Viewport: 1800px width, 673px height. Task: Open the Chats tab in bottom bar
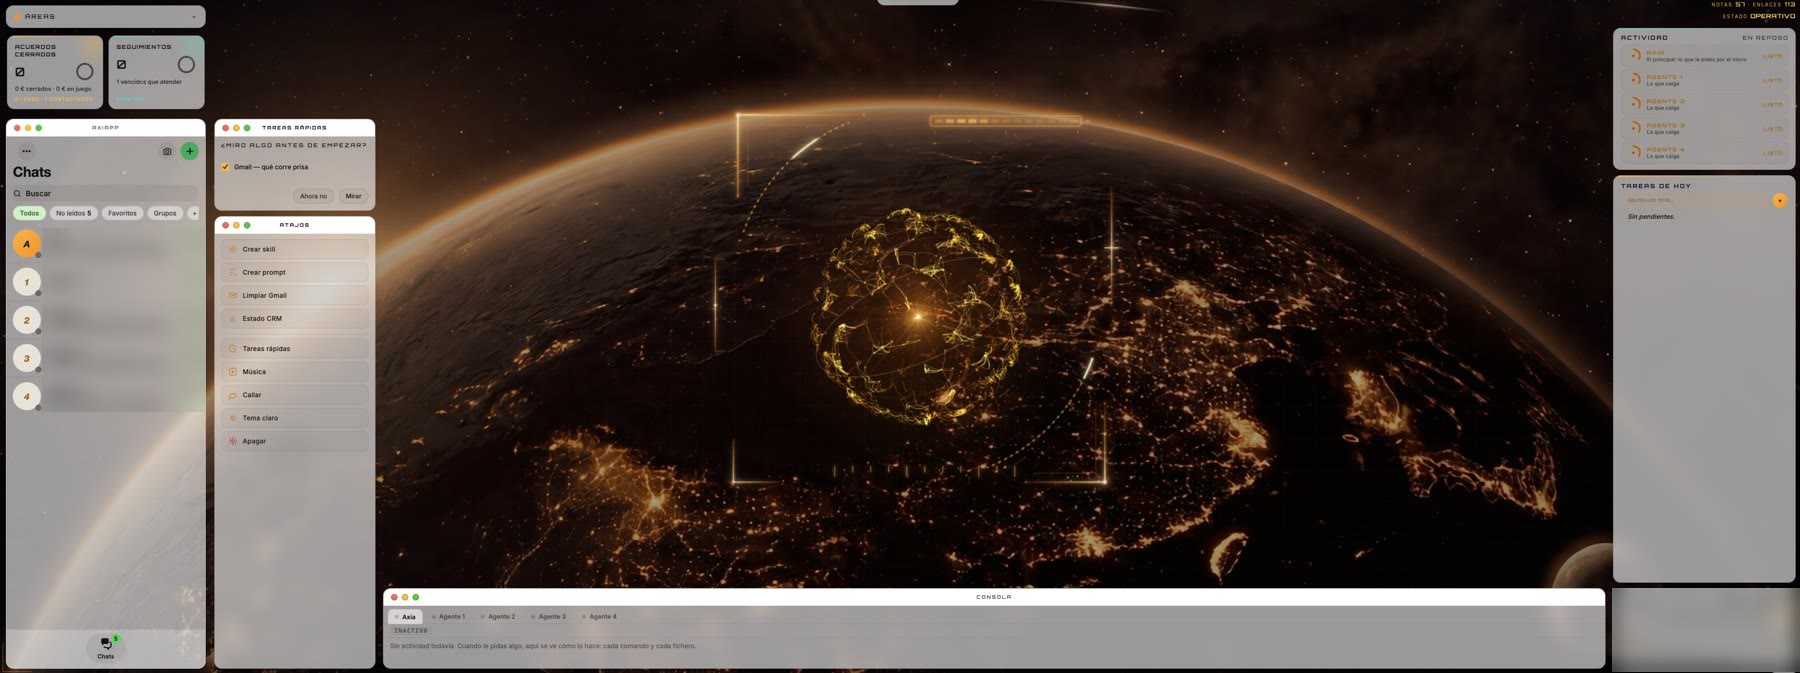[106, 648]
